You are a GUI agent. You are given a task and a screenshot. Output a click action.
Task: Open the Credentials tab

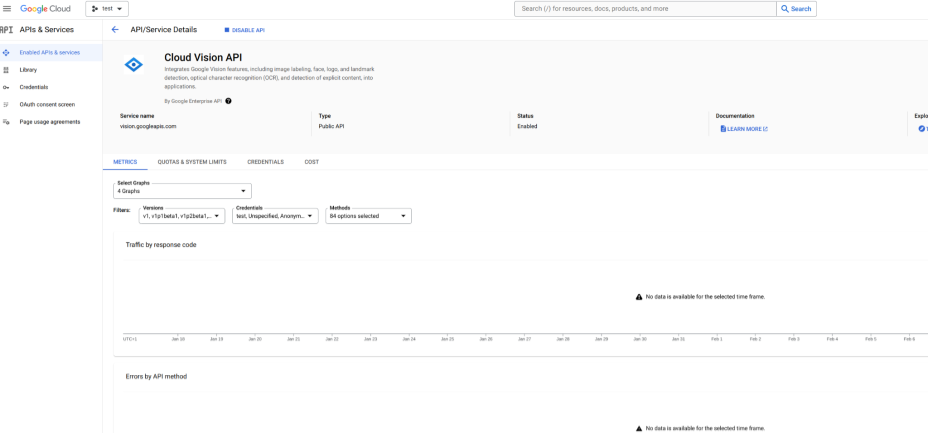[x=265, y=161]
